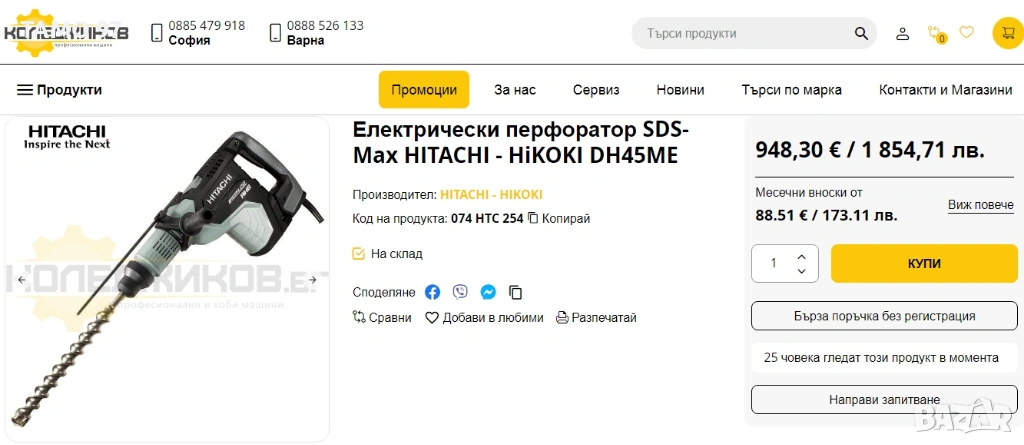Image resolution: width=1024 pixels, height=445 pixels.
Task: Click the search magnifier icon
Action: (861, 33)
